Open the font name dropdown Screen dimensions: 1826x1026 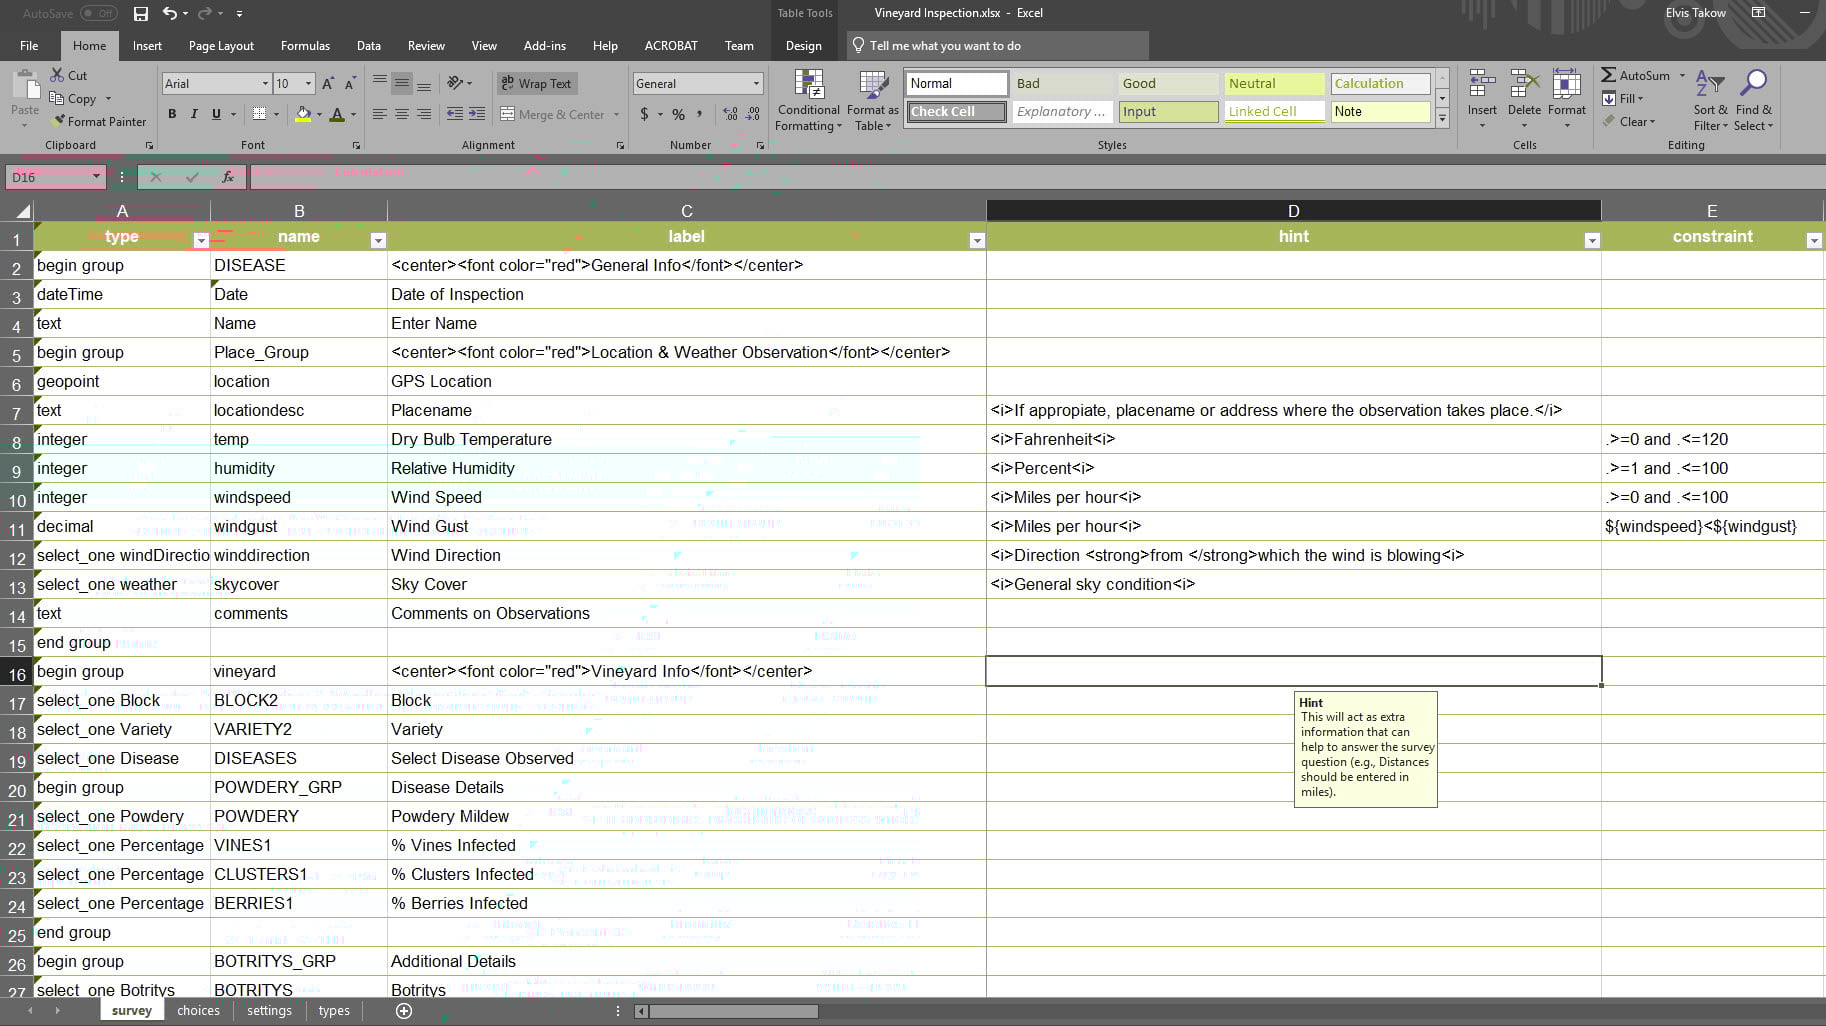point(265,84)
